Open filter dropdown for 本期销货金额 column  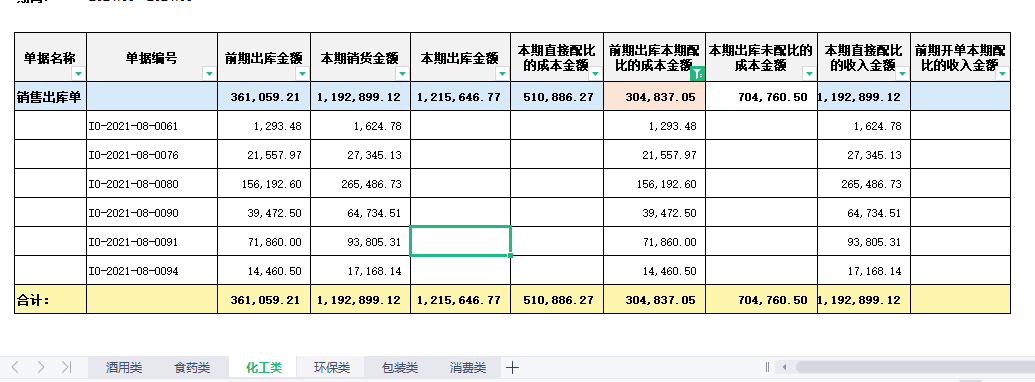[x=402, y=74]
